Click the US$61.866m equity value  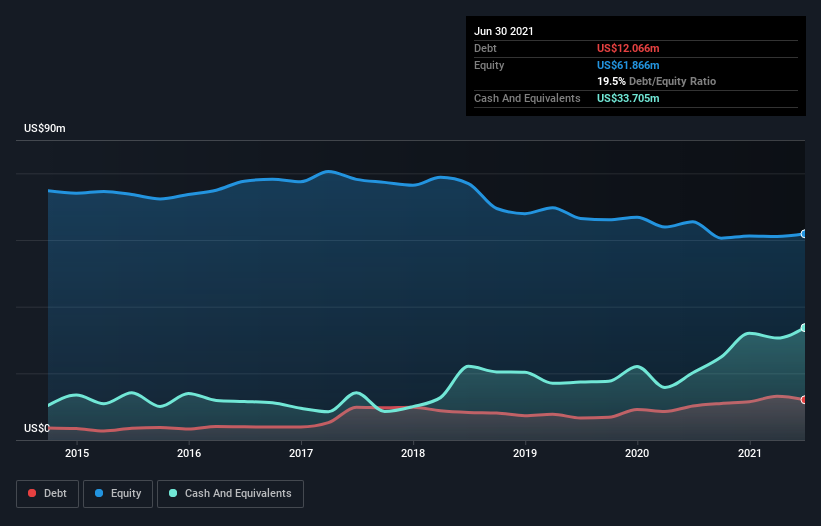click(x=628, y=65)
